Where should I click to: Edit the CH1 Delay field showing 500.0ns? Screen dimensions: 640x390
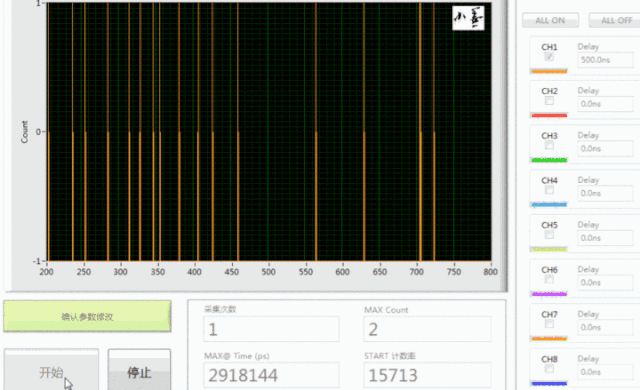605,60
